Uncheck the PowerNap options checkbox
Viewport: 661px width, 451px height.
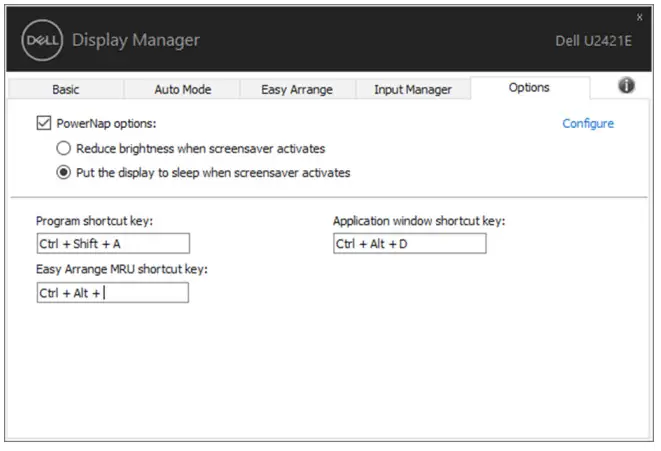click(44, 123)
